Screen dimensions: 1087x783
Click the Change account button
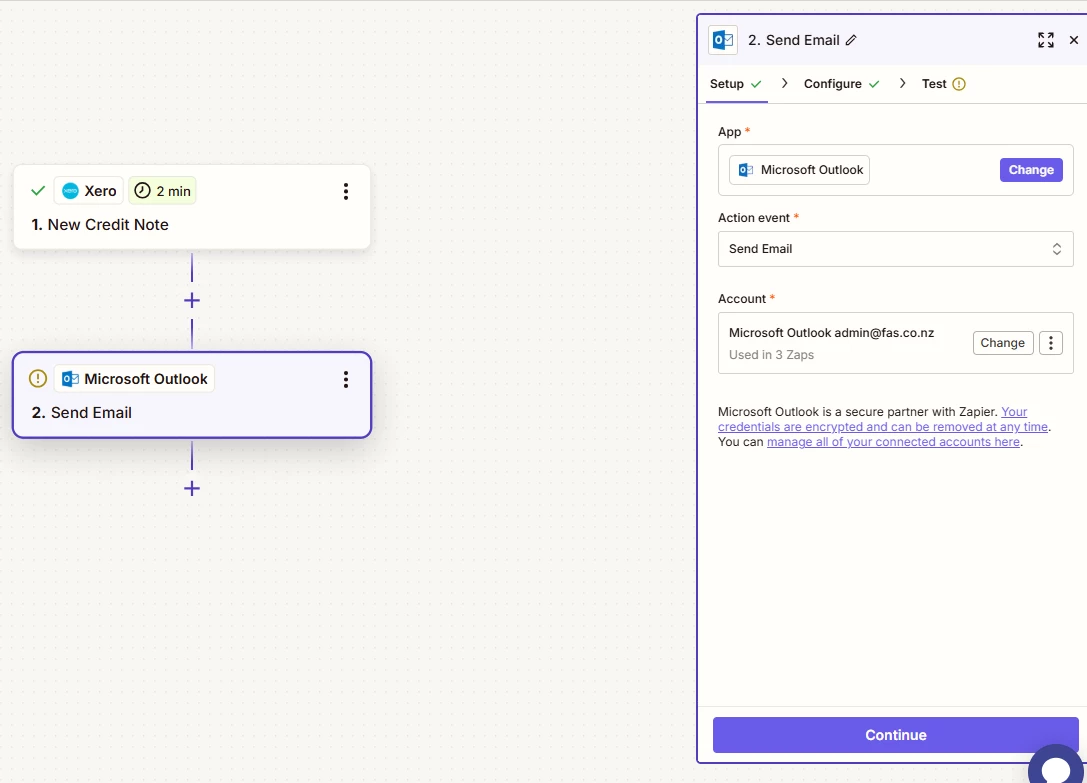[1002, 343]
